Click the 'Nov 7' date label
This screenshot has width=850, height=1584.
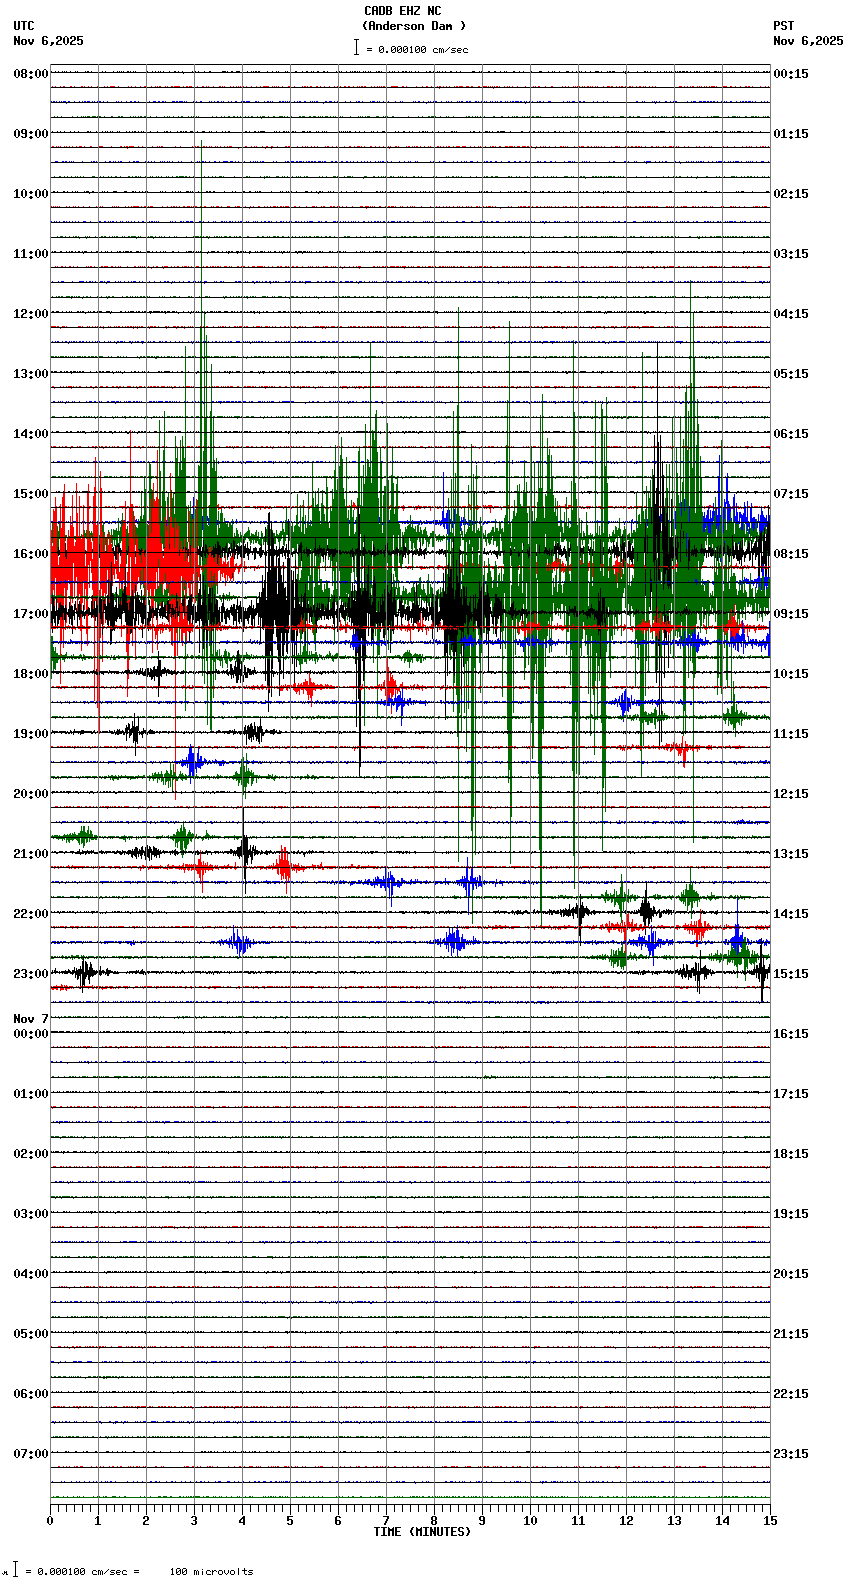point(31,1019)
